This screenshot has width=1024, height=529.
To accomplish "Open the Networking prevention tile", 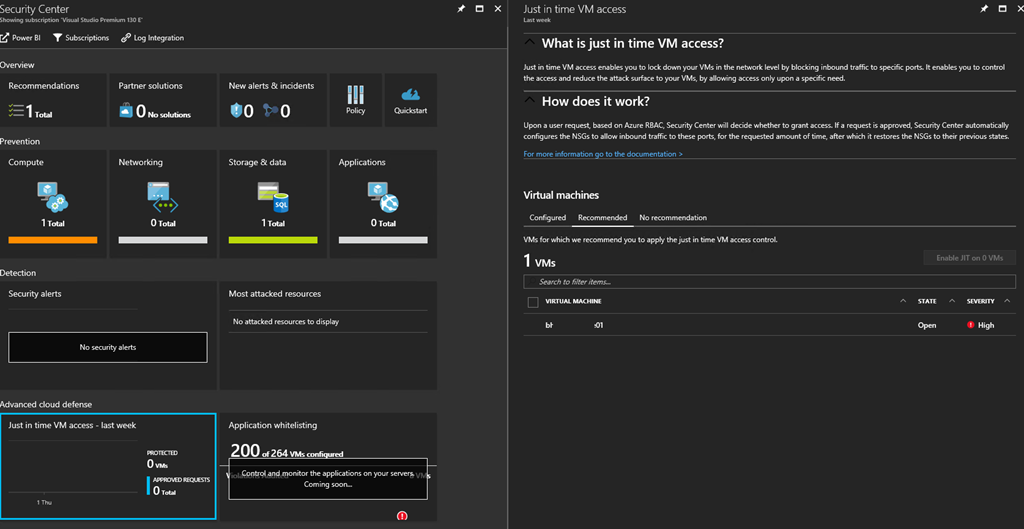I will [163, 197].
